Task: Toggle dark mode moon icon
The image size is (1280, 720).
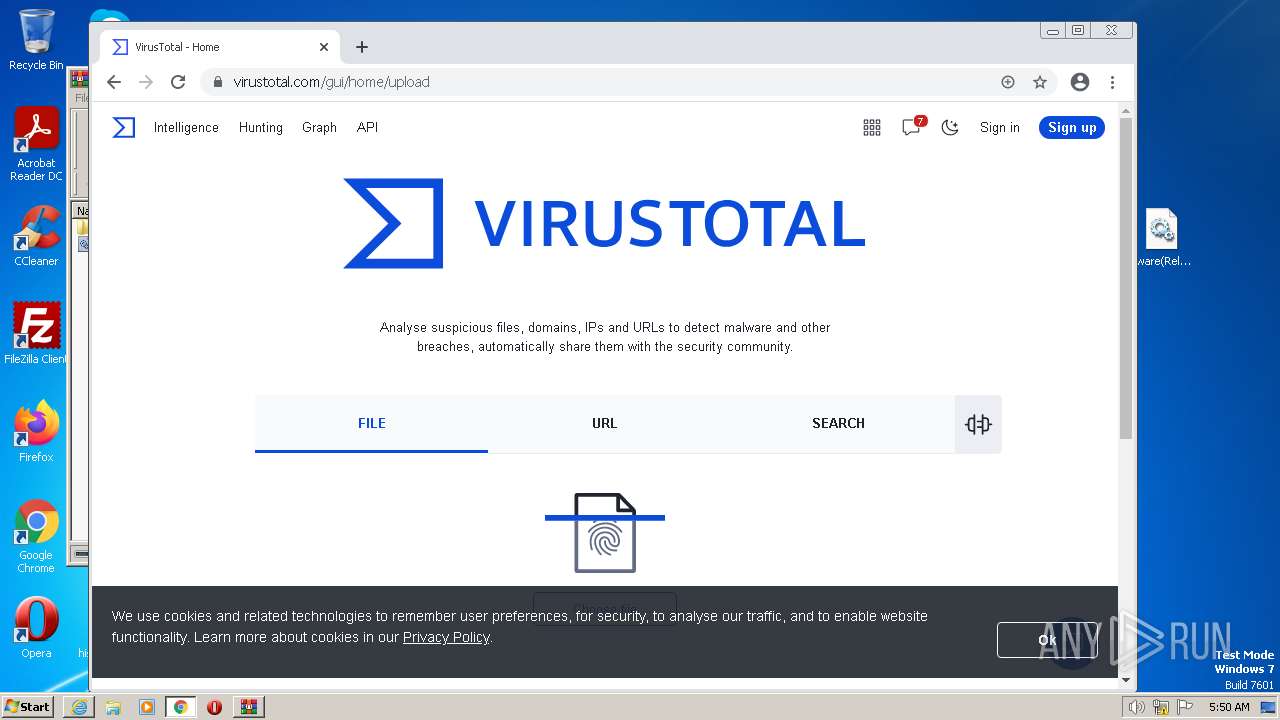Action: point(950,127)
